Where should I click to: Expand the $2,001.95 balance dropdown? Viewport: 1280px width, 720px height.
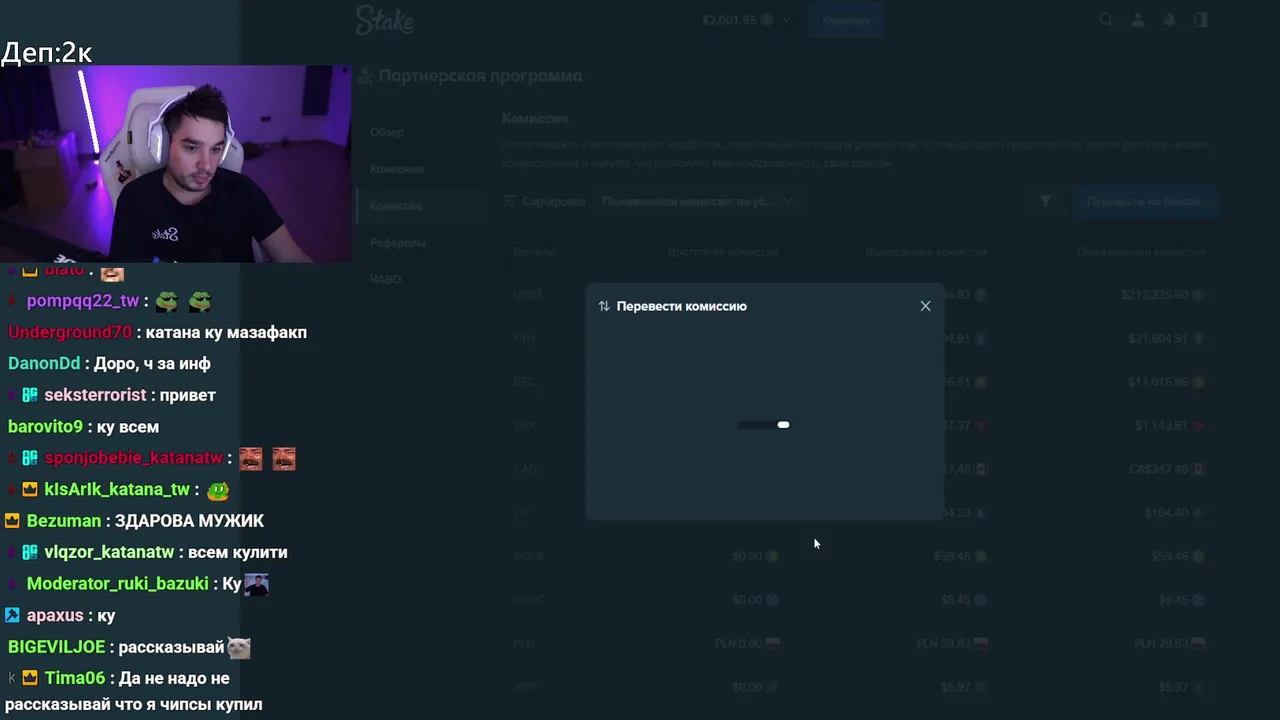coord(747,20)
